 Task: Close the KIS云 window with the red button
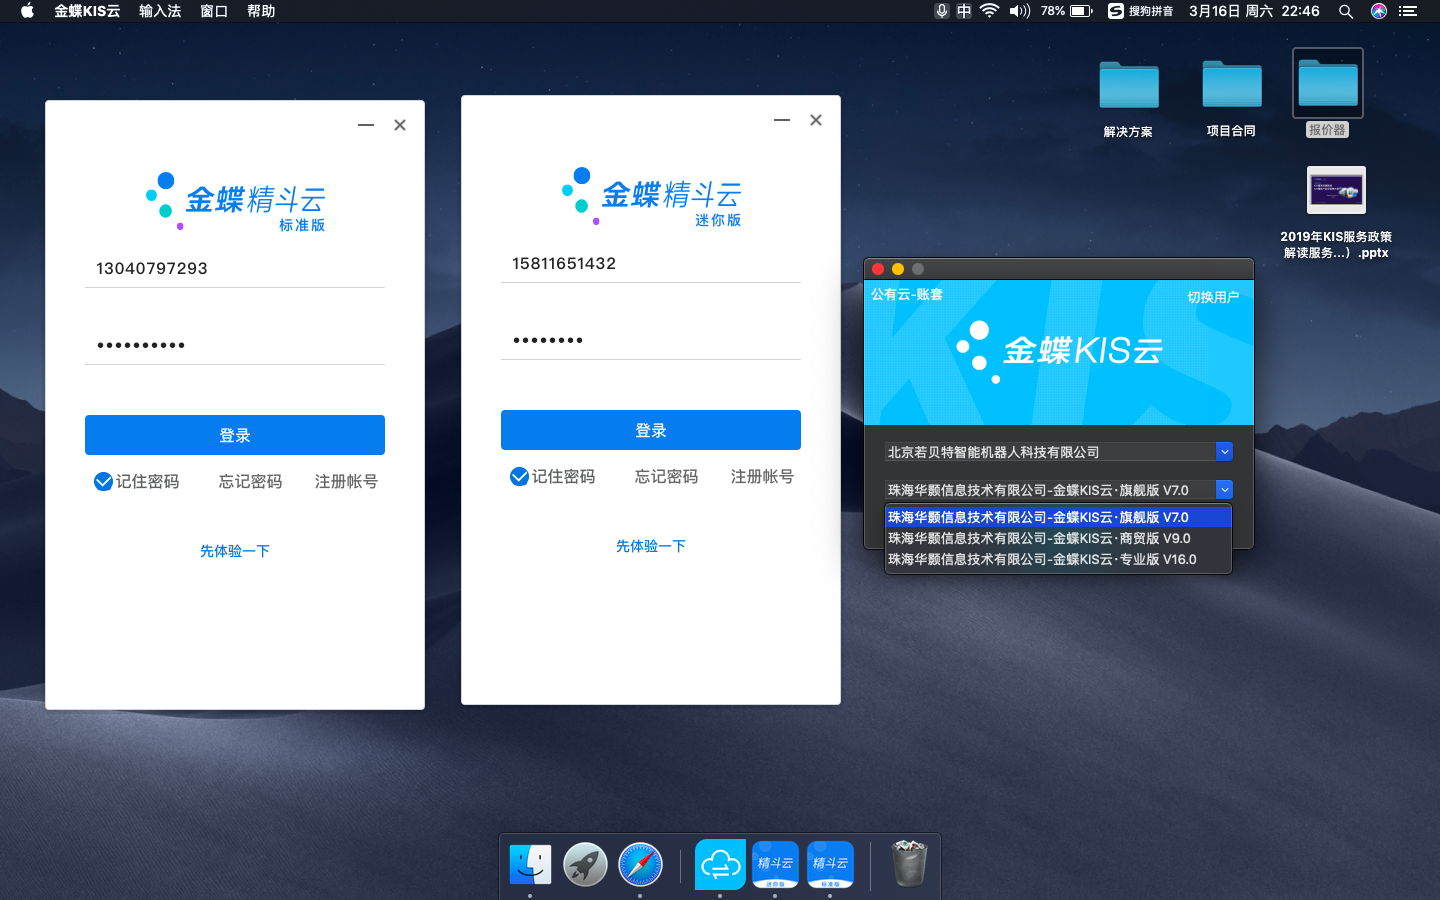point(878,269)
